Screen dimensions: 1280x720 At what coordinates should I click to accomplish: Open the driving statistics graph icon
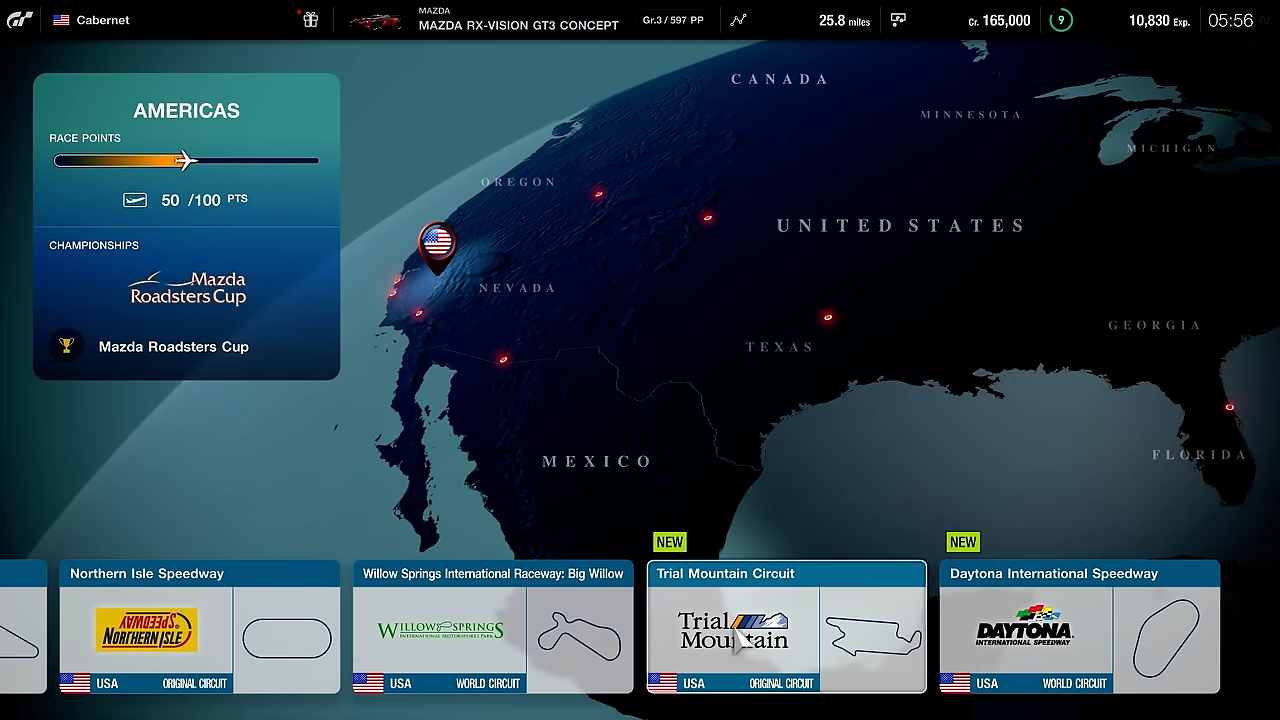(x=738, y=20)
